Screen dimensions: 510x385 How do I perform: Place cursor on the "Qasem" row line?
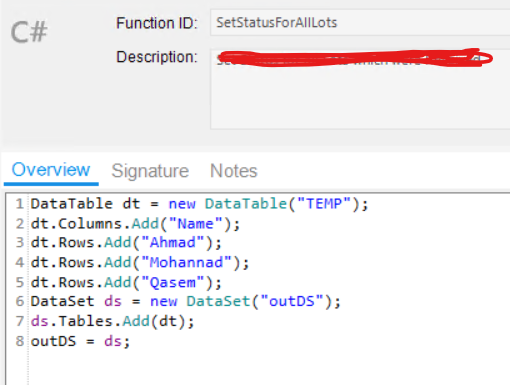click(x=126, y=283)
